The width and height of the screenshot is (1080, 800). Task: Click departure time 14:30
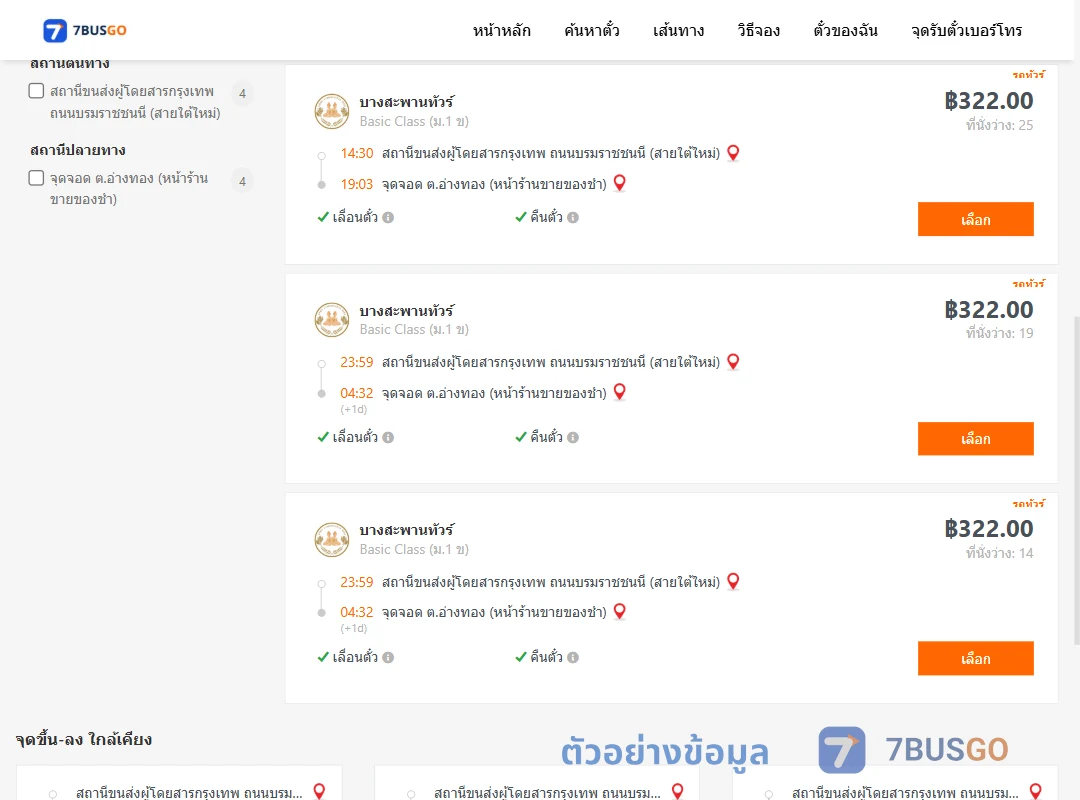click(357, 153)
